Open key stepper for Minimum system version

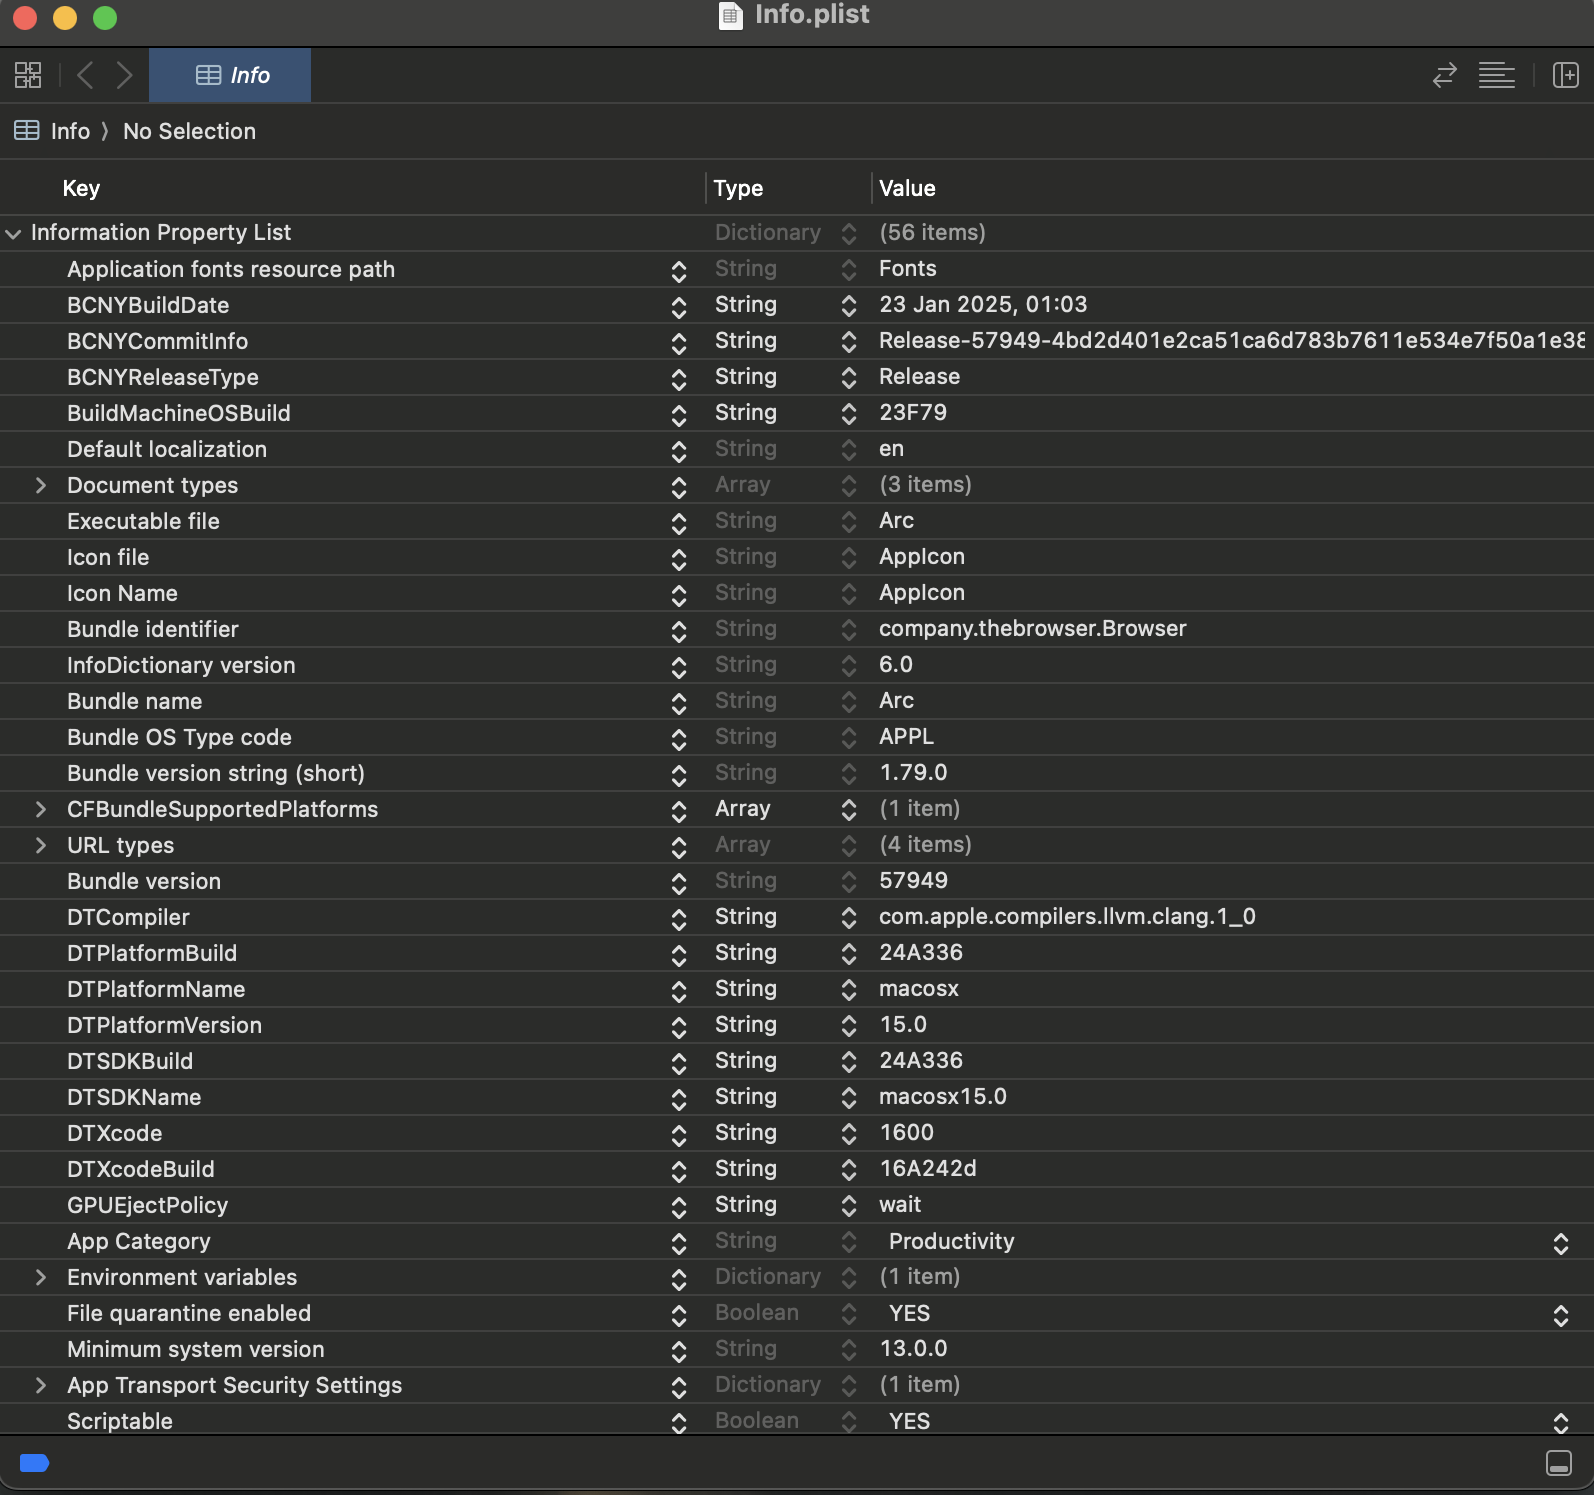[x=679, y=1350]
